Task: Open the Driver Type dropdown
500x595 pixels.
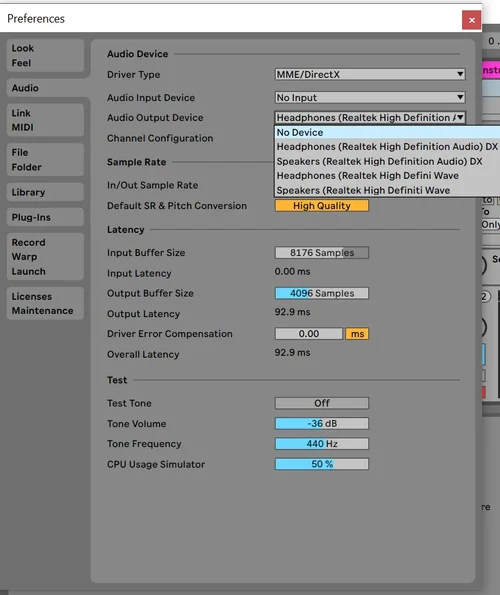Action: (x=370, y=74)
